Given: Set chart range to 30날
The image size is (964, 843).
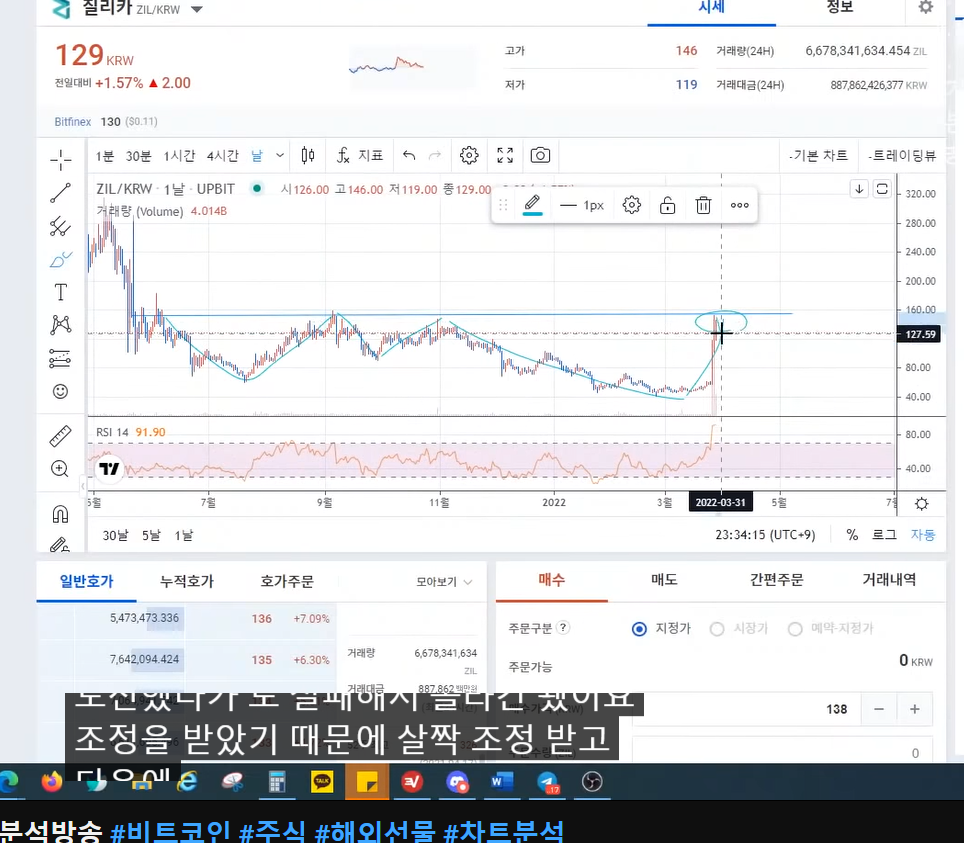Looking at the screenshot, I should click(115, 536).
